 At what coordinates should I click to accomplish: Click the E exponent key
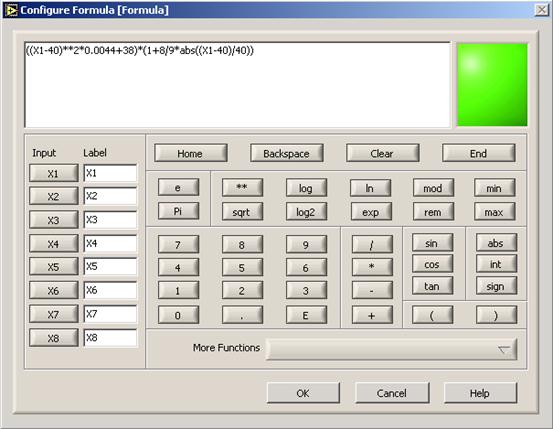306,315
